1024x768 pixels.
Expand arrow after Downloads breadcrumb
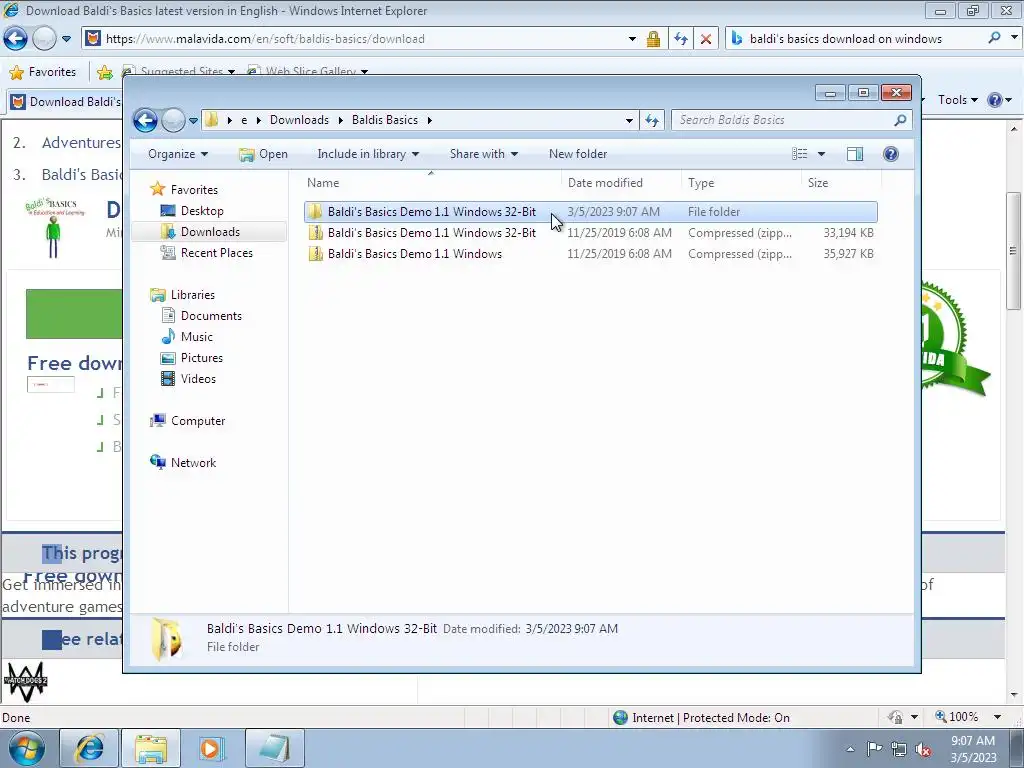click(x=341, y=120)
